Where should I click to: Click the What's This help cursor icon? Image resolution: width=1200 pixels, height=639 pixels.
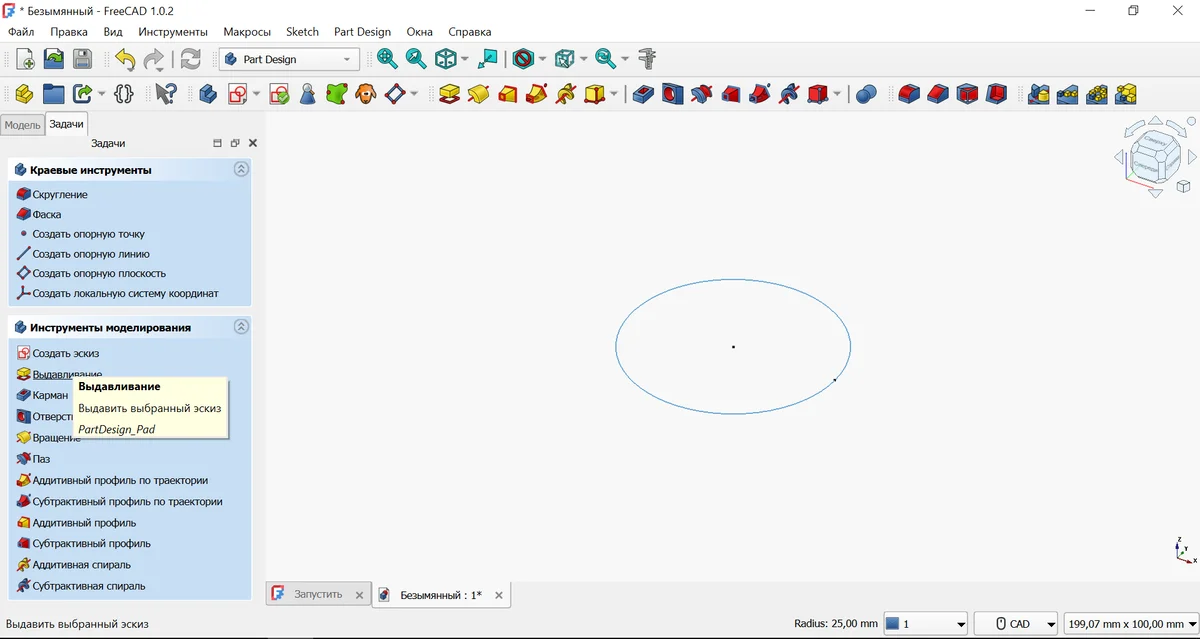click(165, 94)
